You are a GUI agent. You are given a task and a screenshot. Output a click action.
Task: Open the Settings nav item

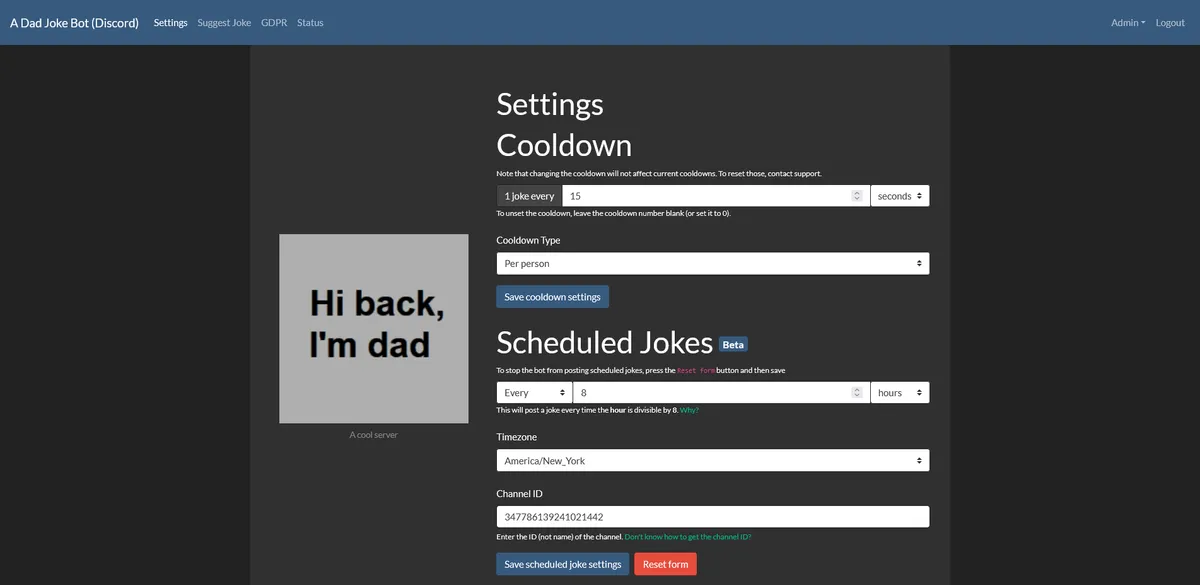coord(170,23)
